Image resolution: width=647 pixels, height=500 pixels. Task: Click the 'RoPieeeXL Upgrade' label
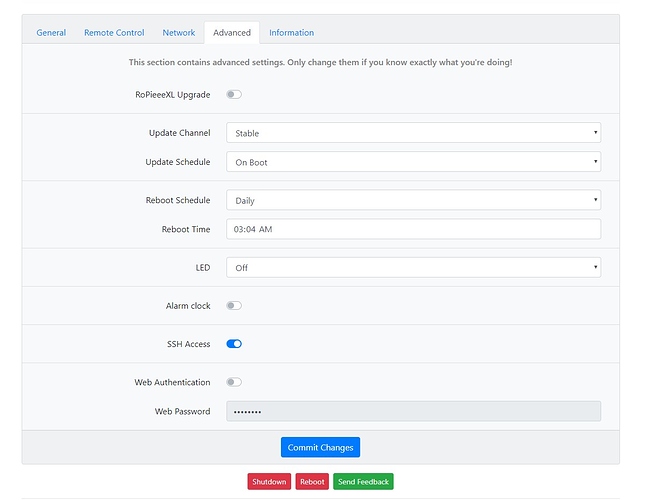[172, 95]
